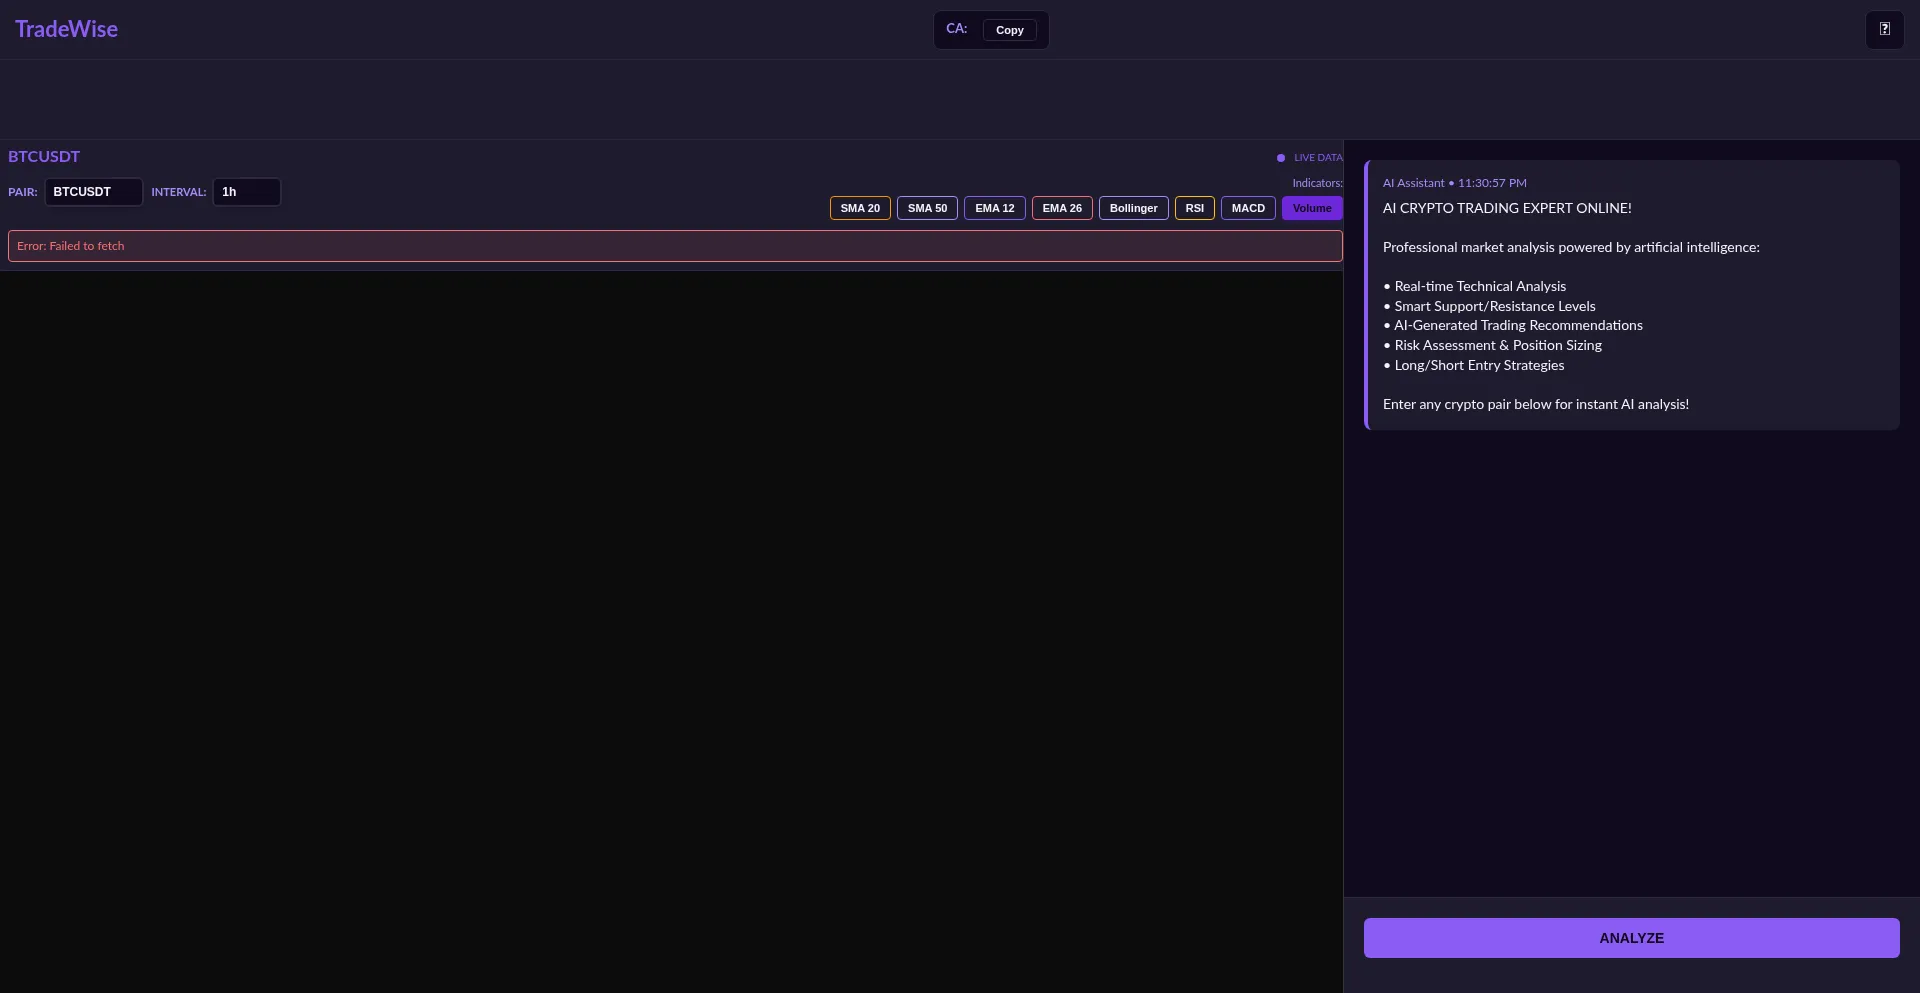Viewport: 1920px width, 993px height.
Task: Enable the SMA 50 indicator
Action: pyautogui.click(x=927, y=208)
